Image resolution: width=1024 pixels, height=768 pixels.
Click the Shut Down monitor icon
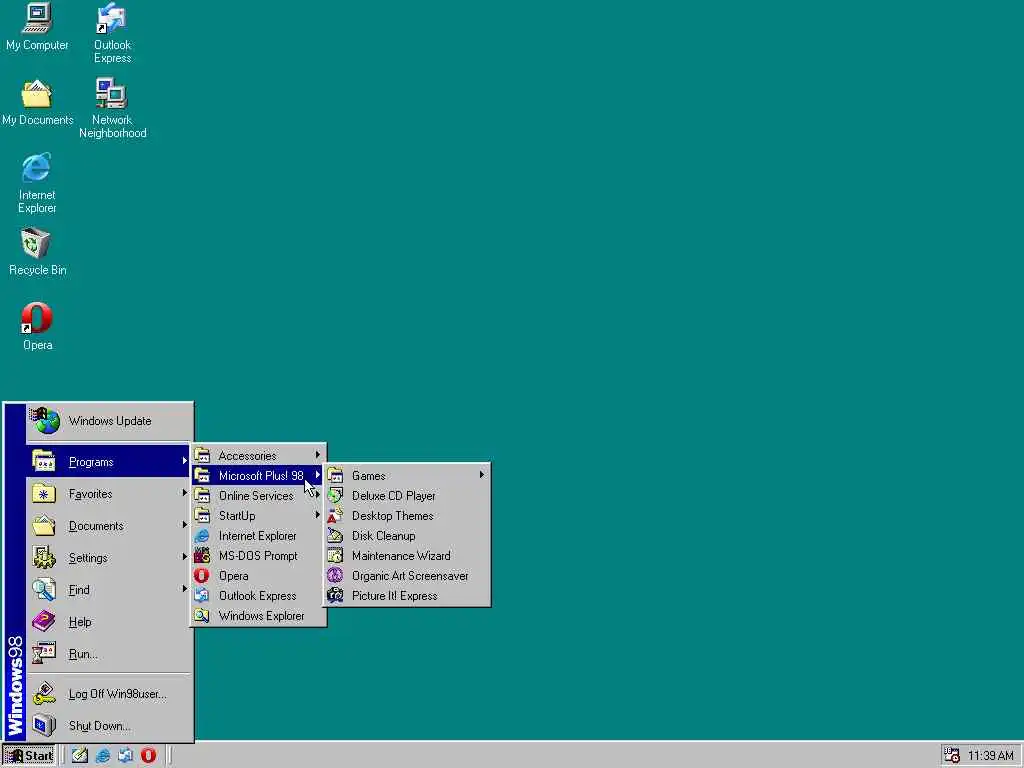pos(44,726)
